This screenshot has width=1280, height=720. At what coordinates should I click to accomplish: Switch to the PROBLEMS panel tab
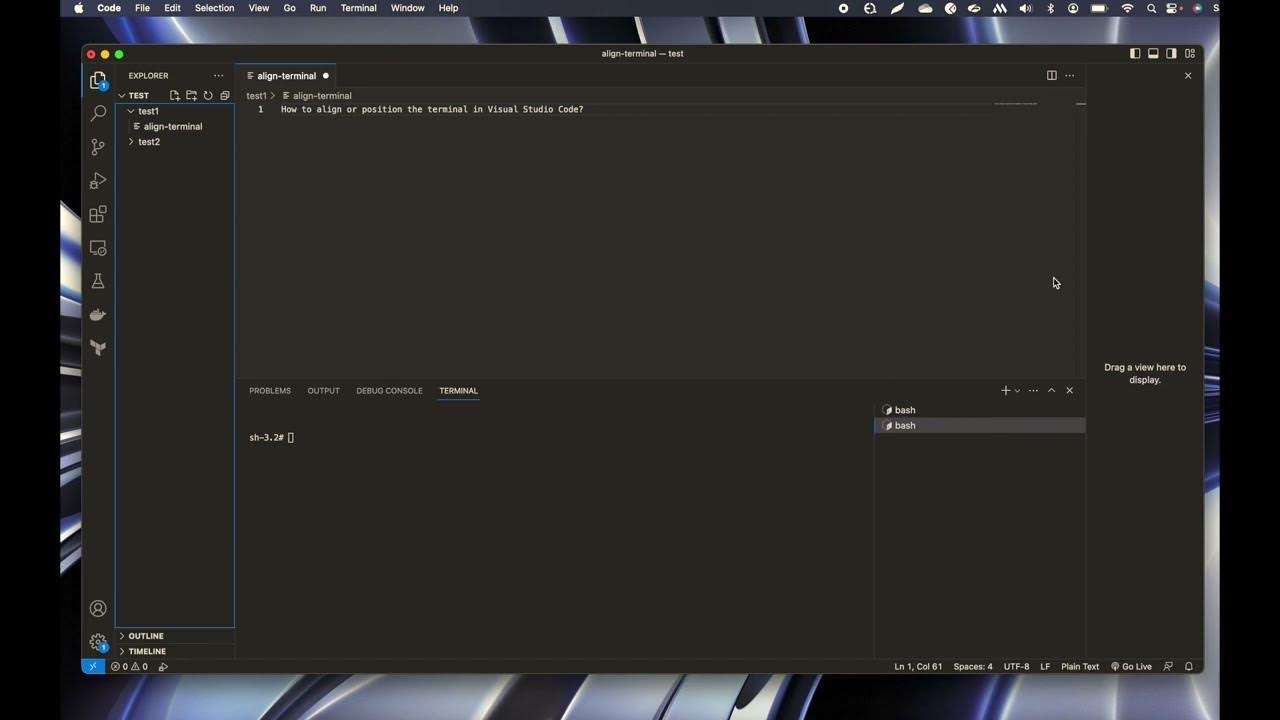coord(270,391)
